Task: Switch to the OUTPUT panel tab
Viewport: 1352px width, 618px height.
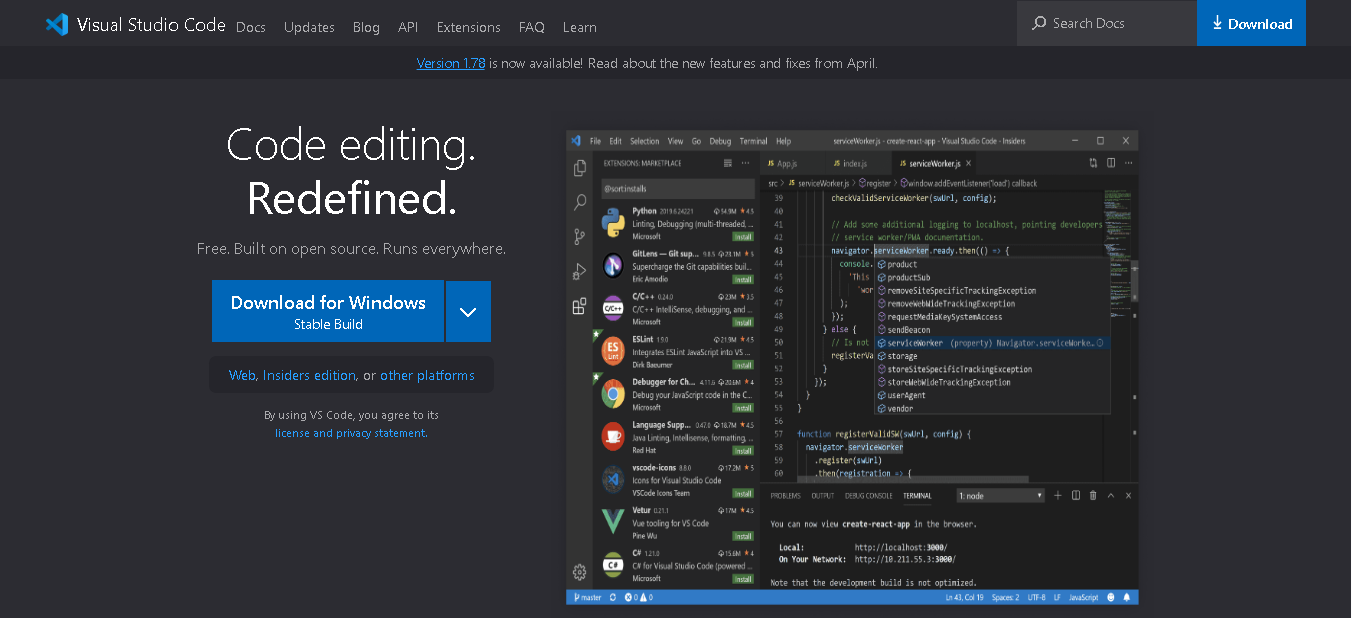Action: tap(823, 496)
